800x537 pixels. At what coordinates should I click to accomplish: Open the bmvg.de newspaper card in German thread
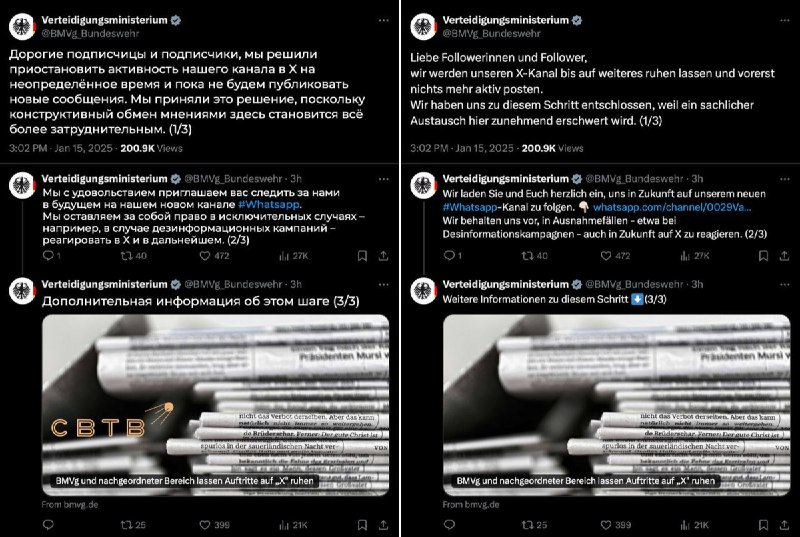tap(616, 405)
